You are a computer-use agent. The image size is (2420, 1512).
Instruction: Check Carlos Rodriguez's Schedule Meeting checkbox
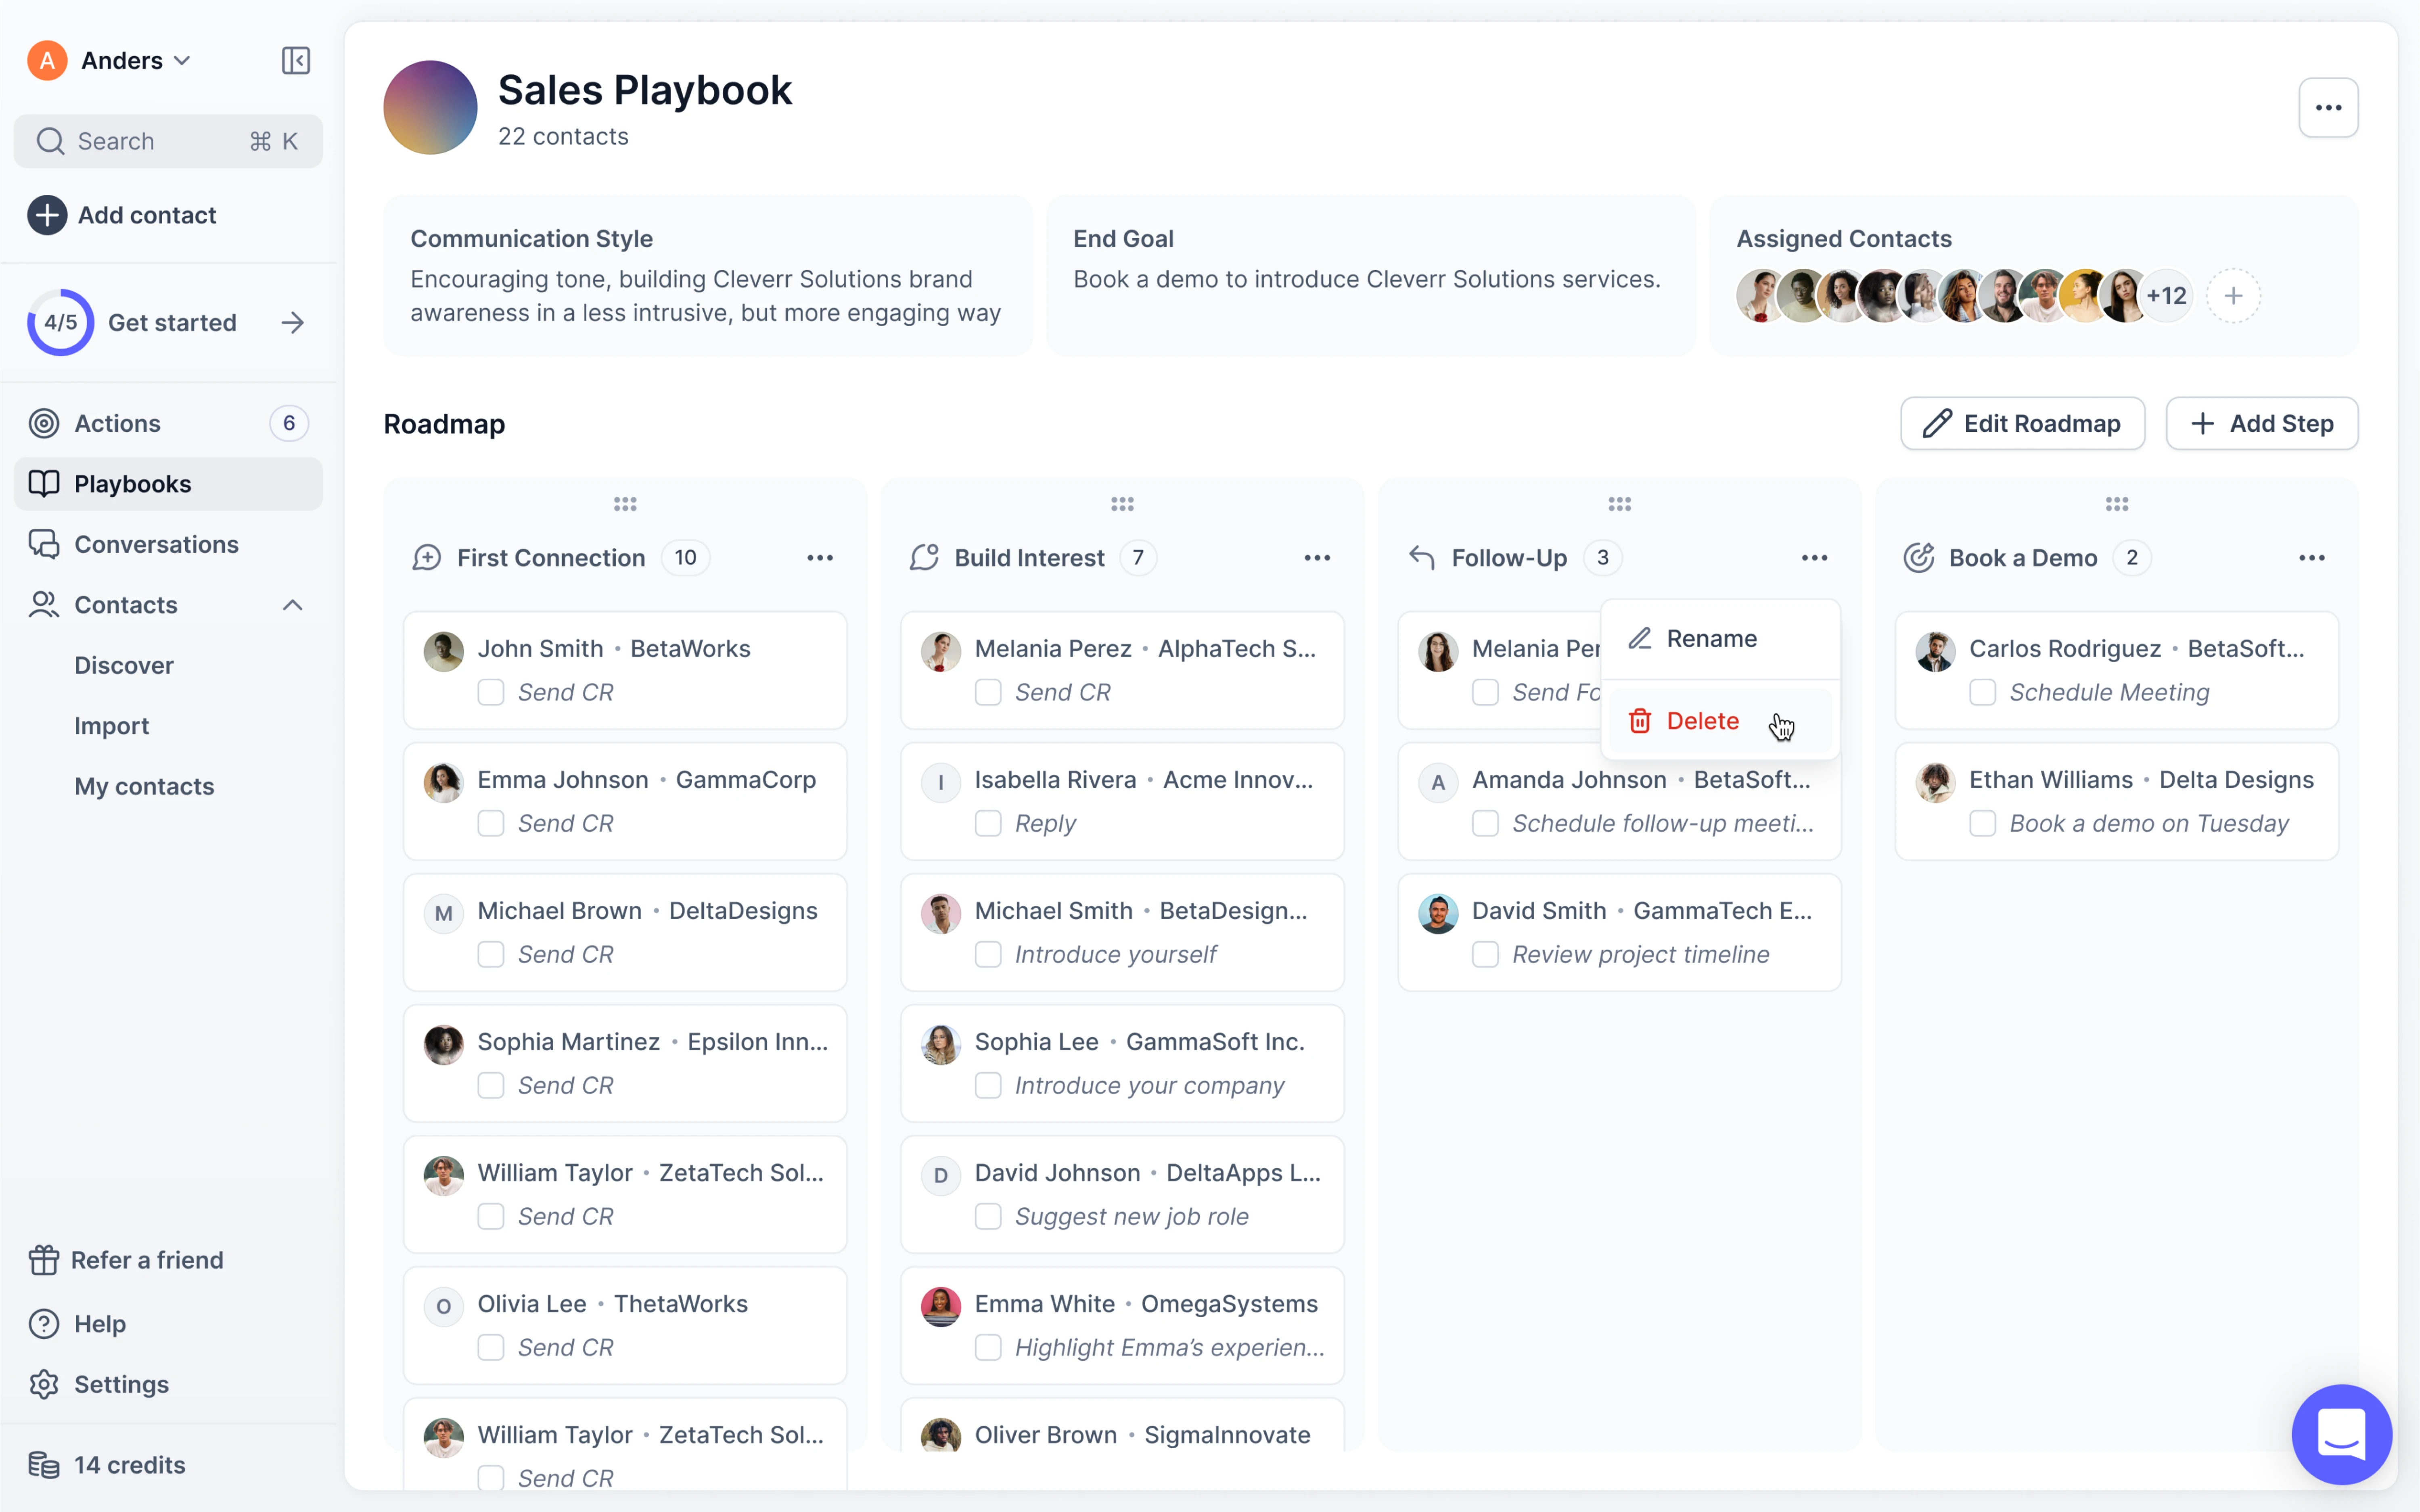(1982, 692)
